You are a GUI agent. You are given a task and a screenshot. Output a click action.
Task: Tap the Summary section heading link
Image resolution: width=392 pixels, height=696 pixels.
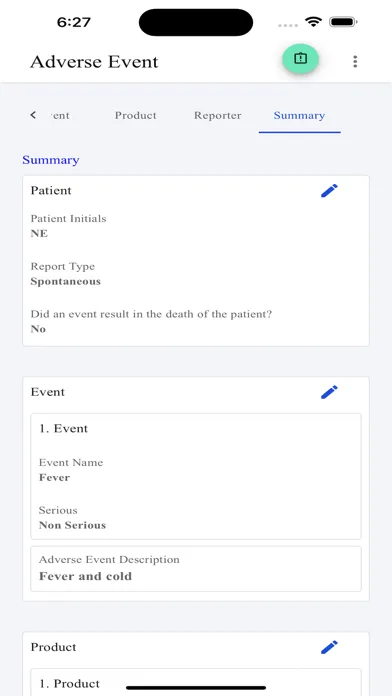[51, 160]
